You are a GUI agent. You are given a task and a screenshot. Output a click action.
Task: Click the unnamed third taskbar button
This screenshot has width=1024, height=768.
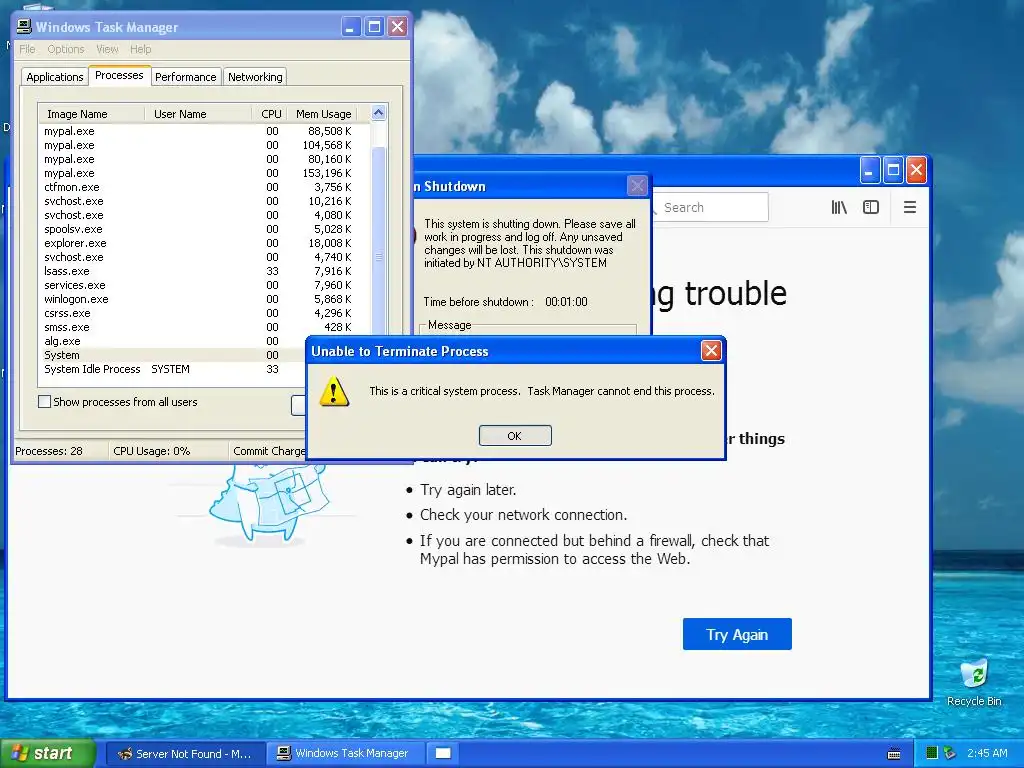point(443,754)
